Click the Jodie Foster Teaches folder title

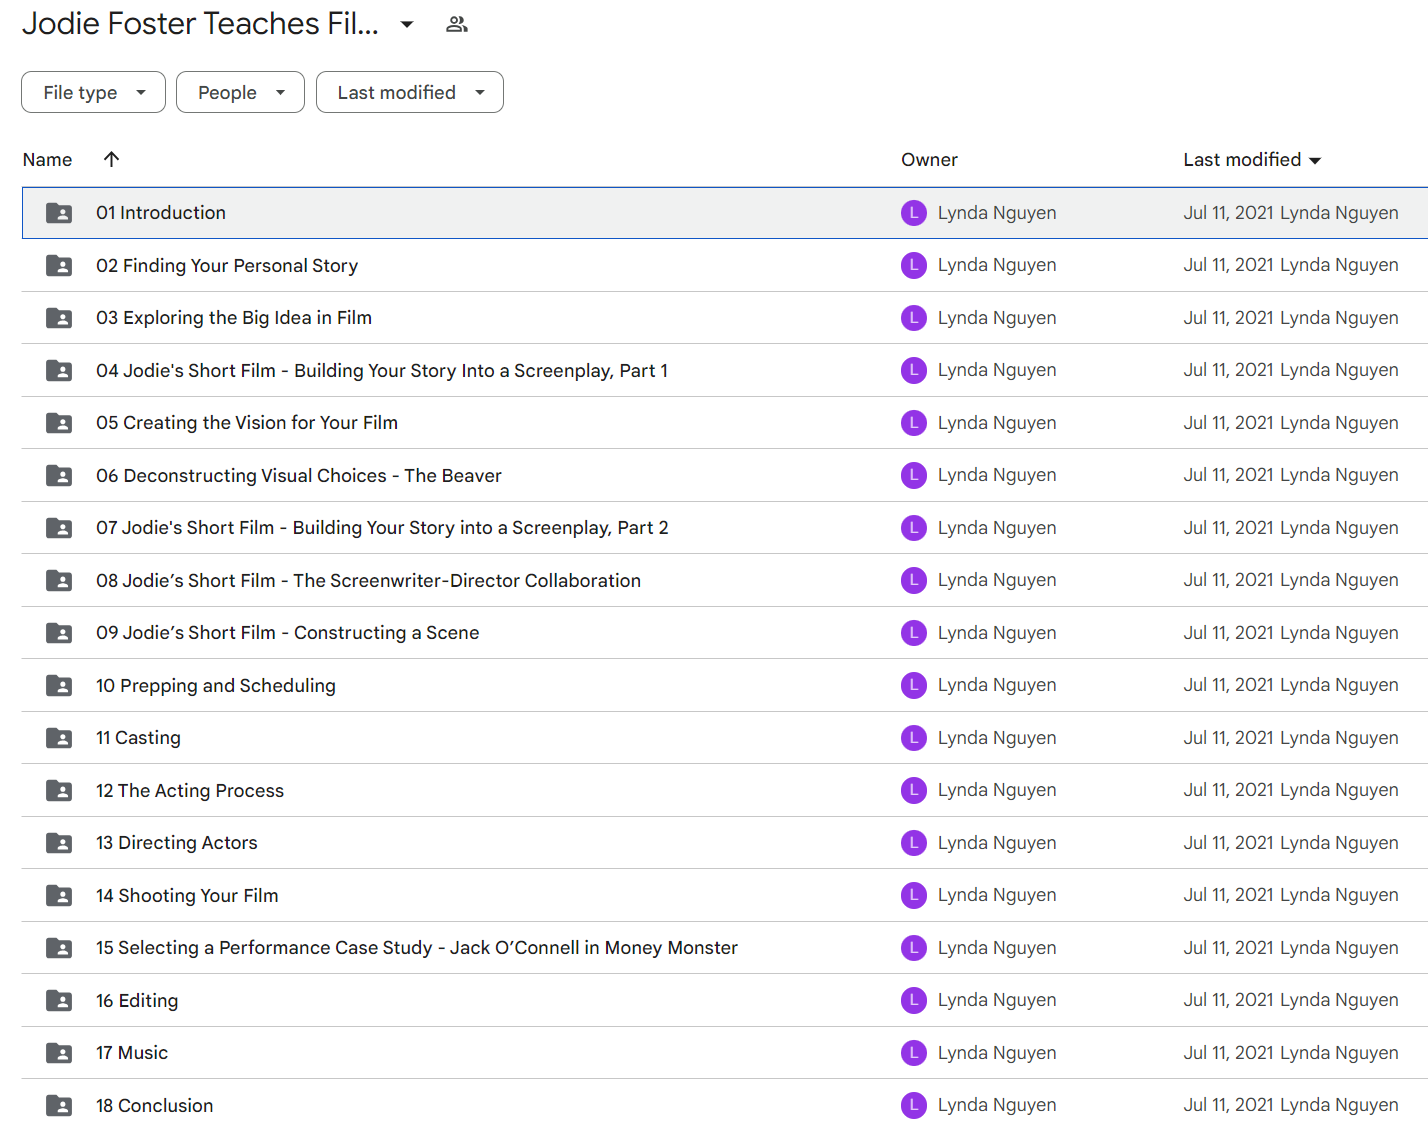[200, 24]
